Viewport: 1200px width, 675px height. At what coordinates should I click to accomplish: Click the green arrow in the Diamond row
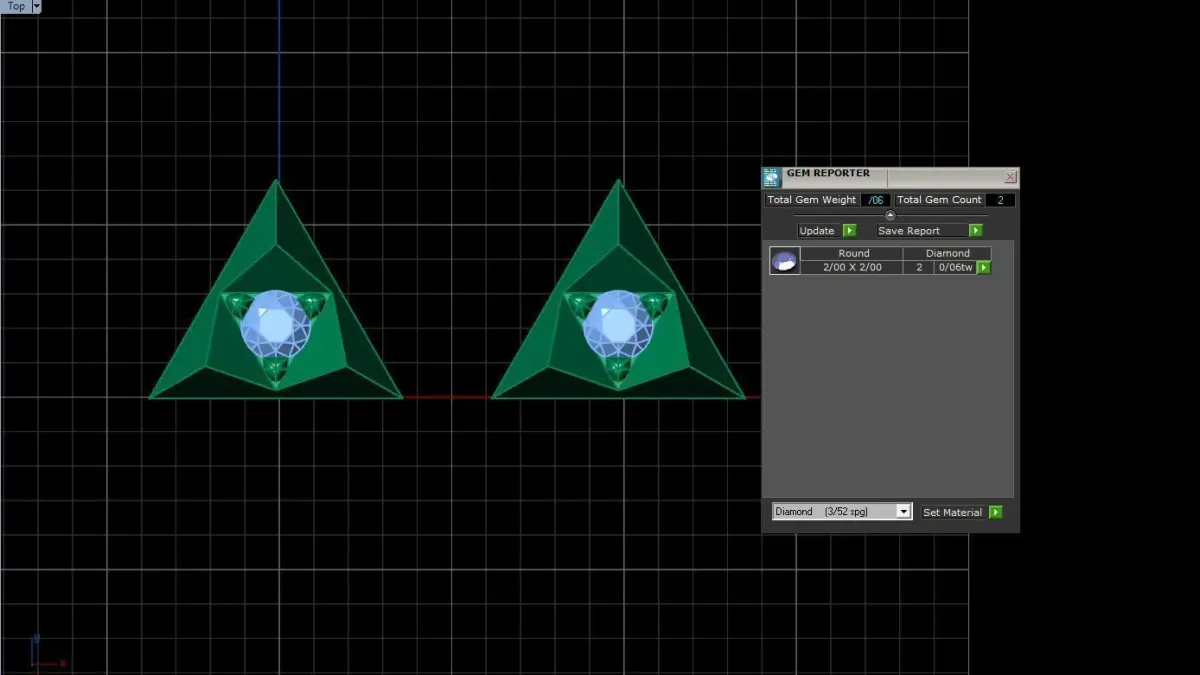click(x=983, y=268)
